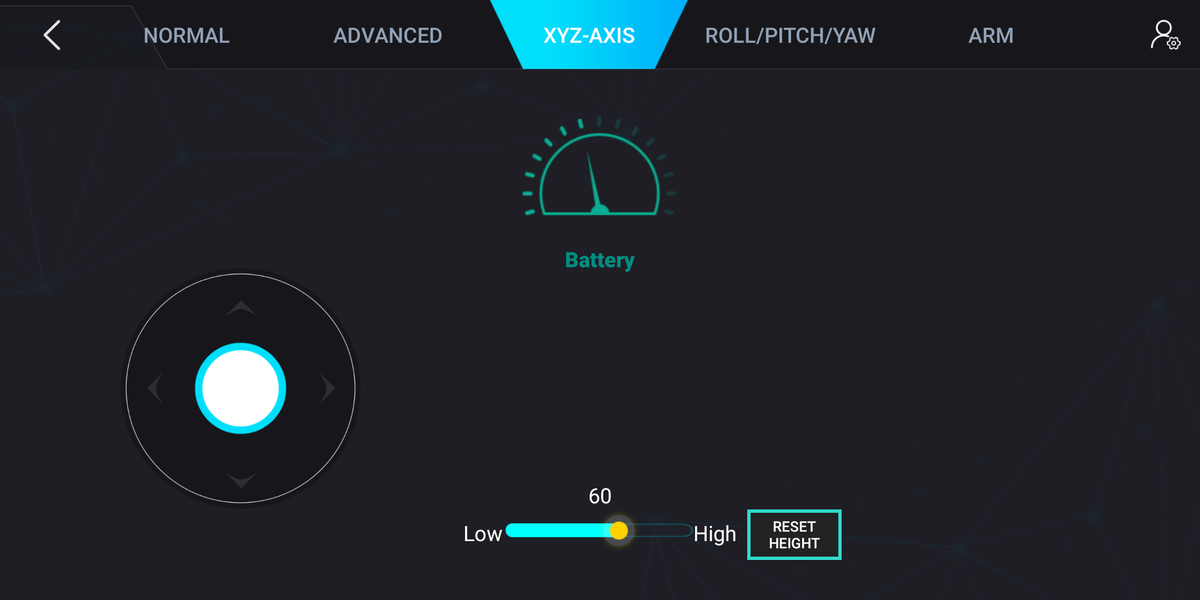Image resolution: width=1200 pixels, height=600 pixels.
Task: Select the XYZ-AXIS tab
Action: [589, 36]
